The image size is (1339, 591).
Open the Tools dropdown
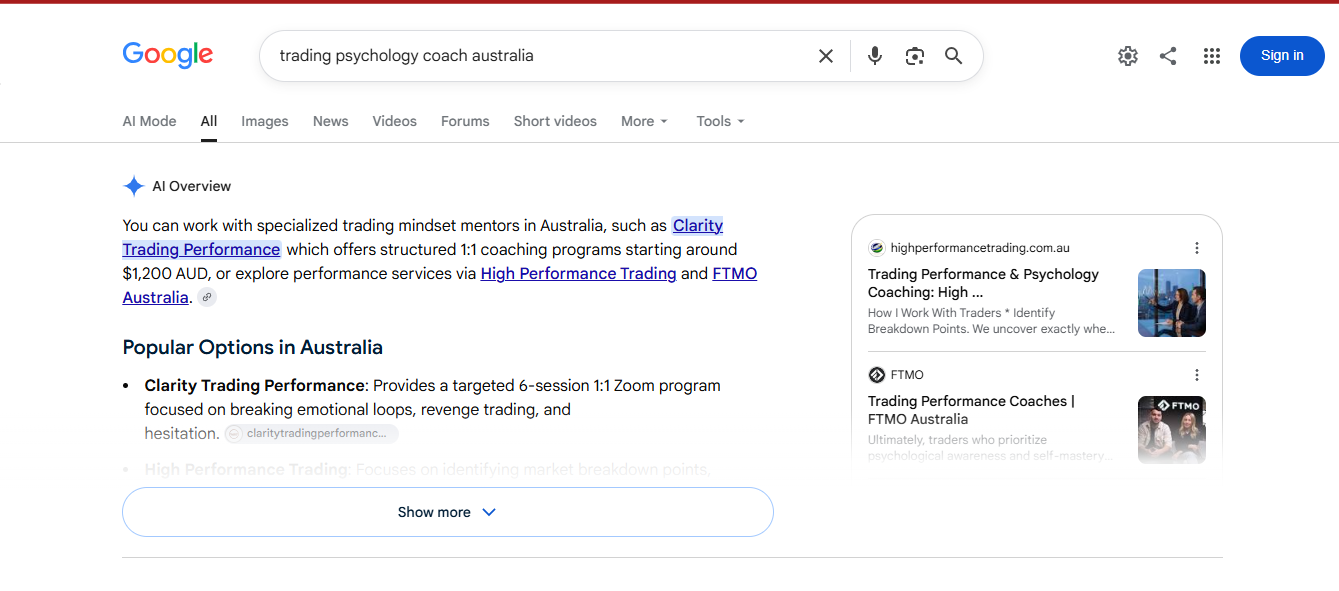tap(720, 121)
